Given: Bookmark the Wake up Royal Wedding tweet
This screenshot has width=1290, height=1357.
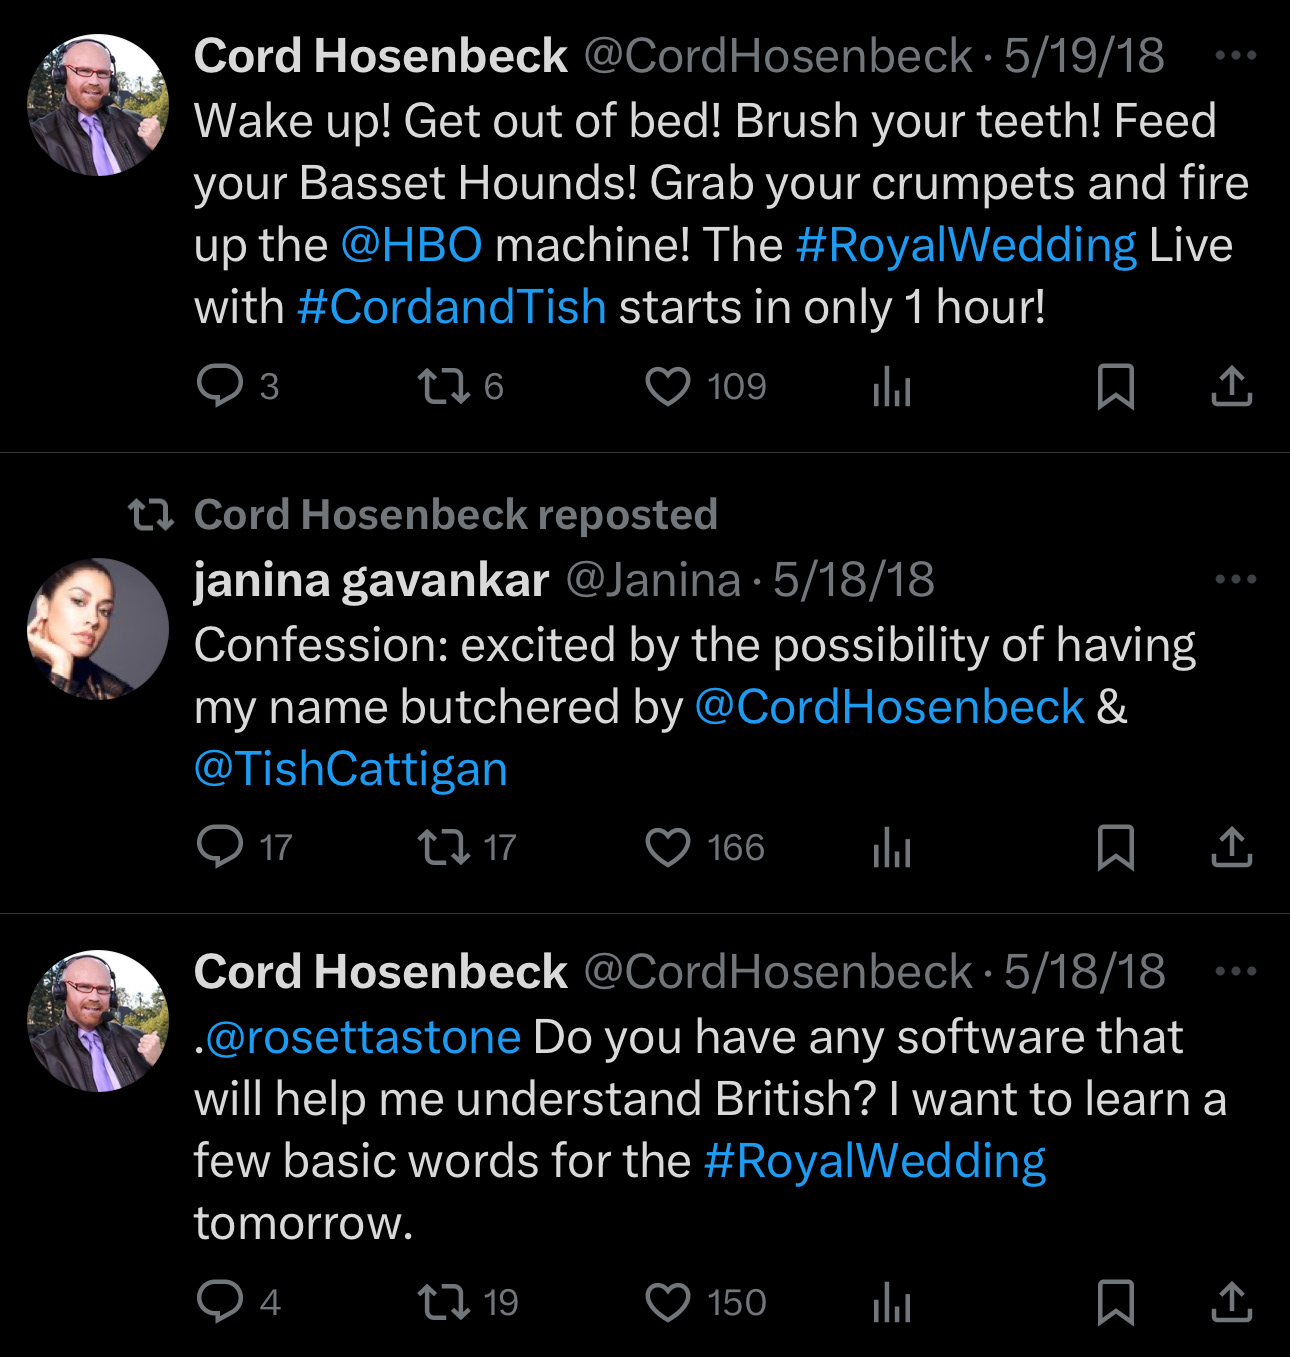Looking at the screenshot, I should click(1115, 386).
